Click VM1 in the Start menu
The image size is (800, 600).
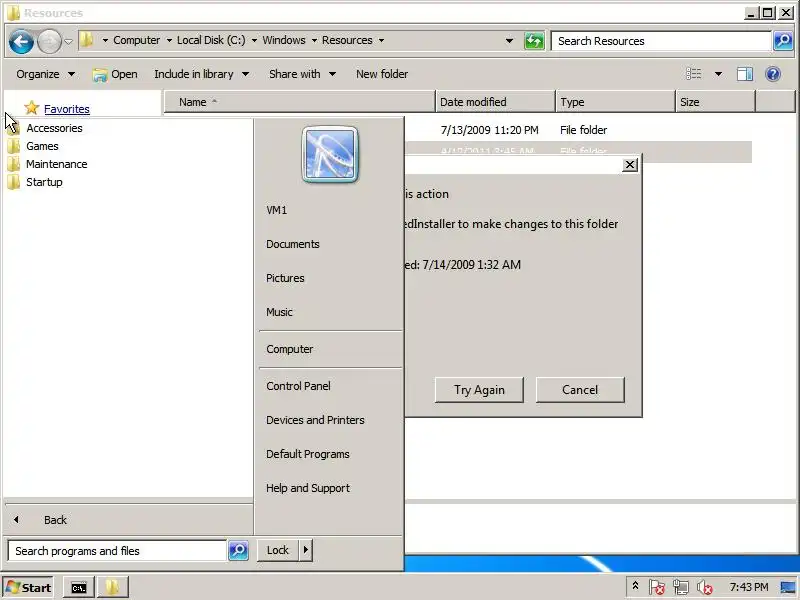277,210
